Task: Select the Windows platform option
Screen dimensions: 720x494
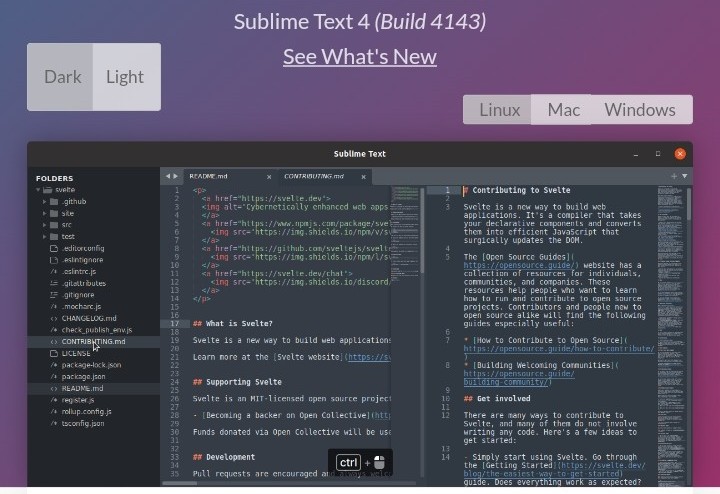Action: (x=641, y=110)
